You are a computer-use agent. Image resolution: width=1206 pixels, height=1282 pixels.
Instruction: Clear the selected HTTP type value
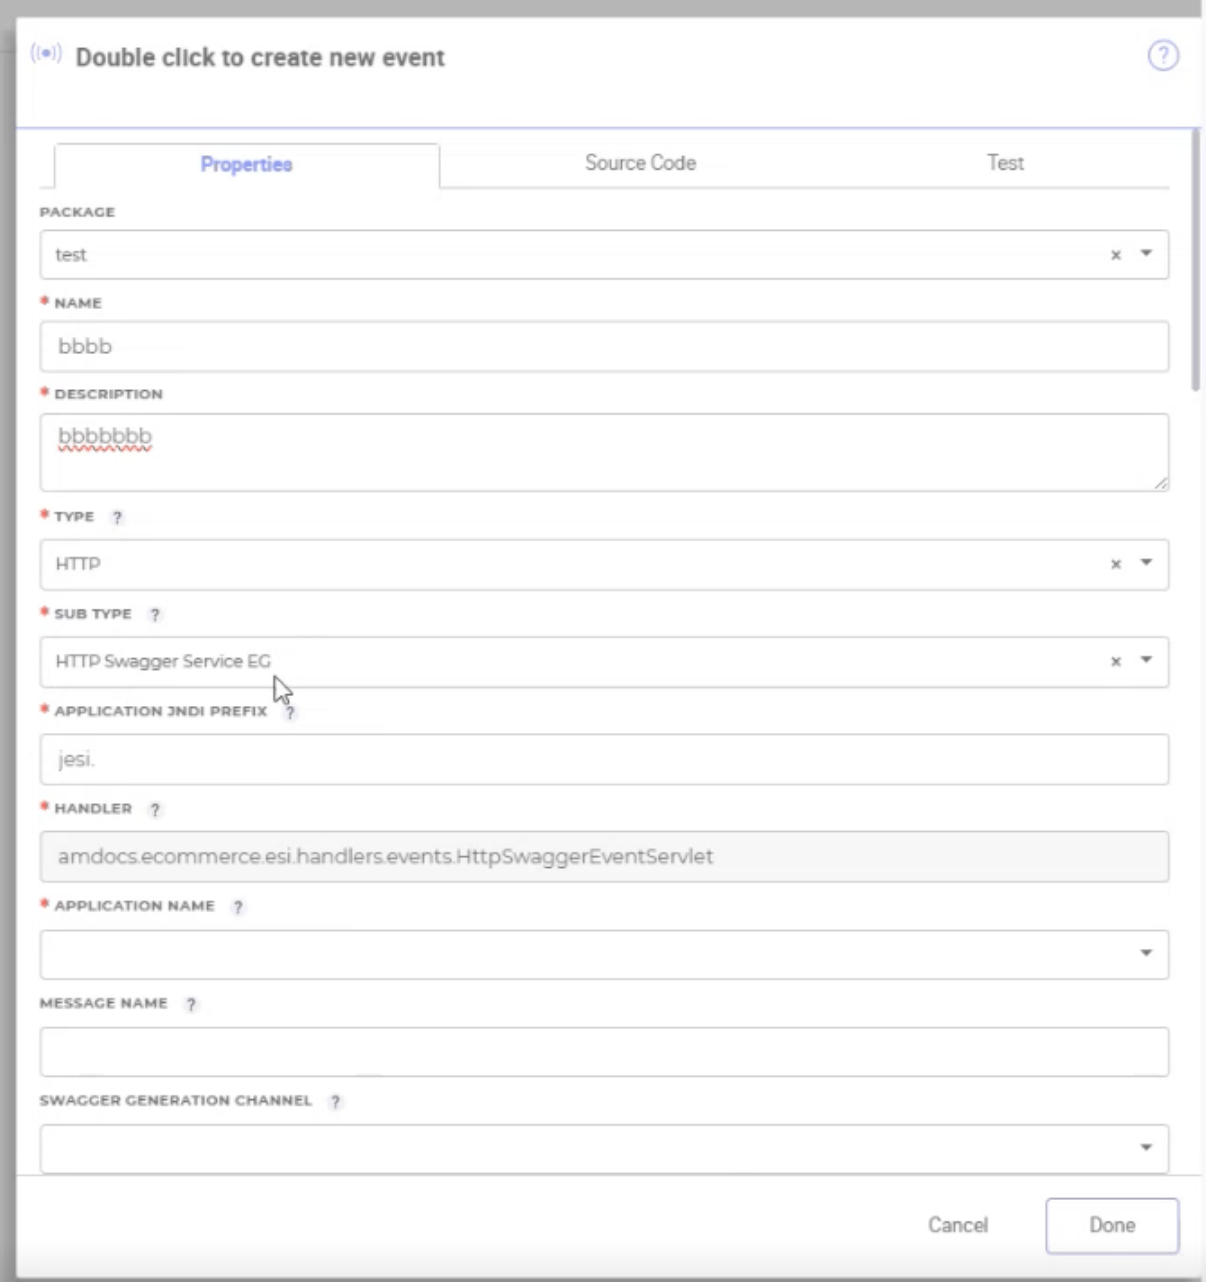tap(1116, 564)
